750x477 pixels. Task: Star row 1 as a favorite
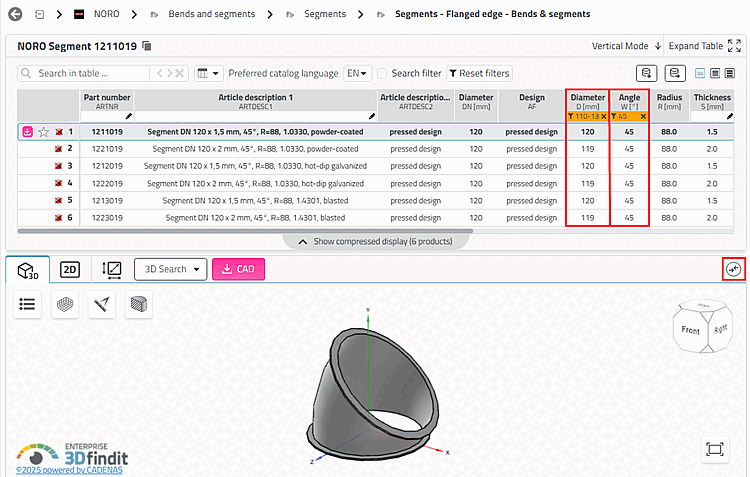click(x=44, y=132)
